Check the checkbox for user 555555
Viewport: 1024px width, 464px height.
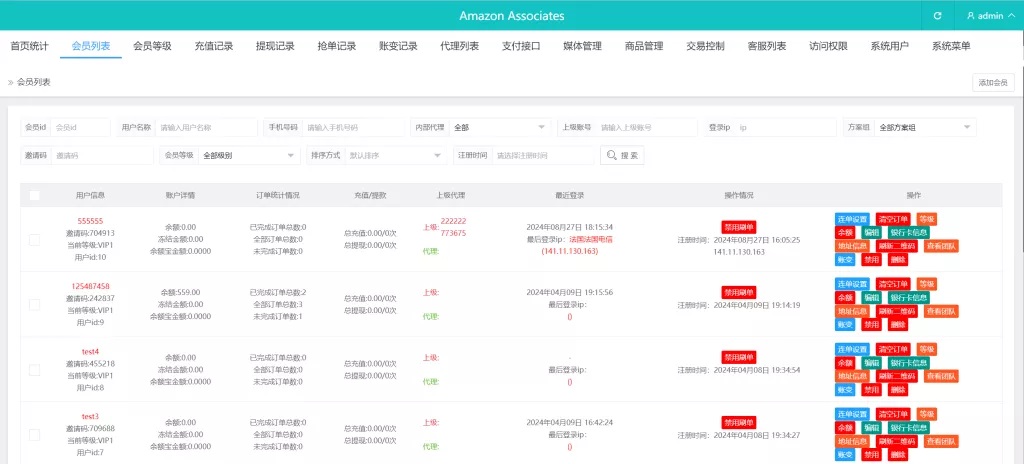(35, 238)
